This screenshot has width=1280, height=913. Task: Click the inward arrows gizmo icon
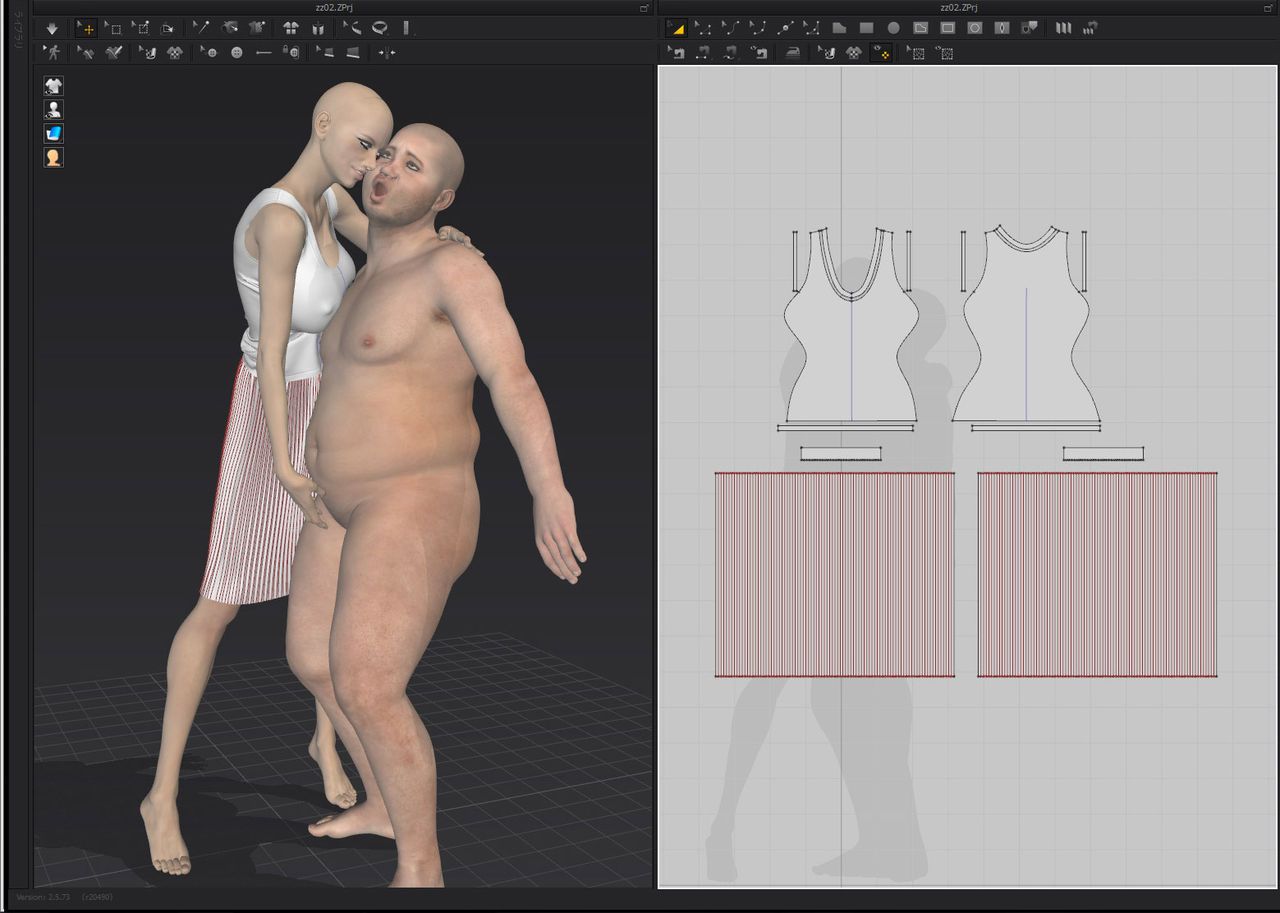[387, 52]
